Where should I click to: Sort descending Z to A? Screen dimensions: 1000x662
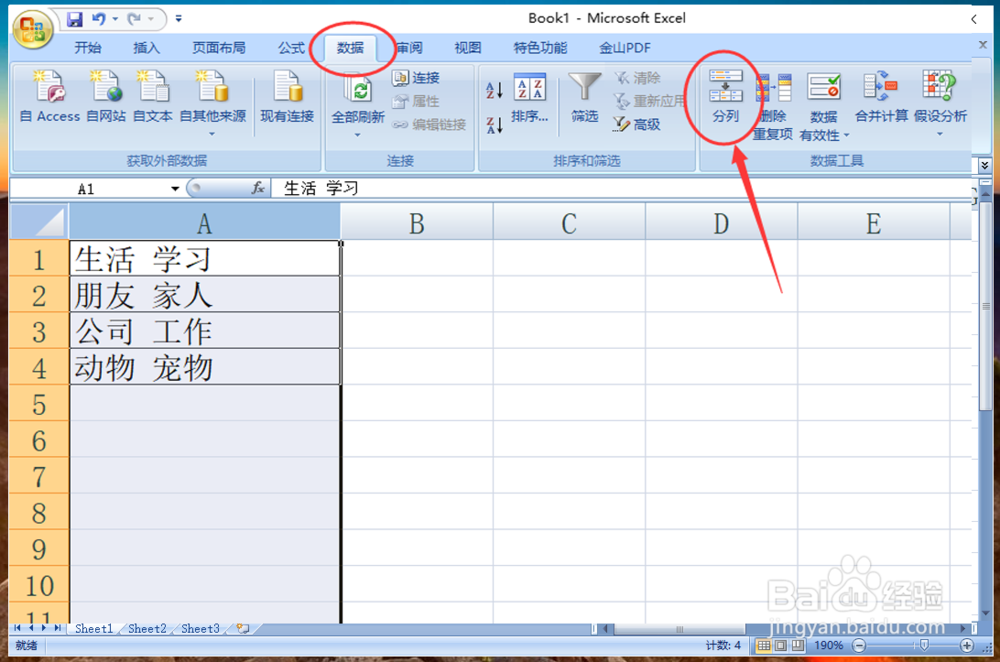tap(494, 124)
